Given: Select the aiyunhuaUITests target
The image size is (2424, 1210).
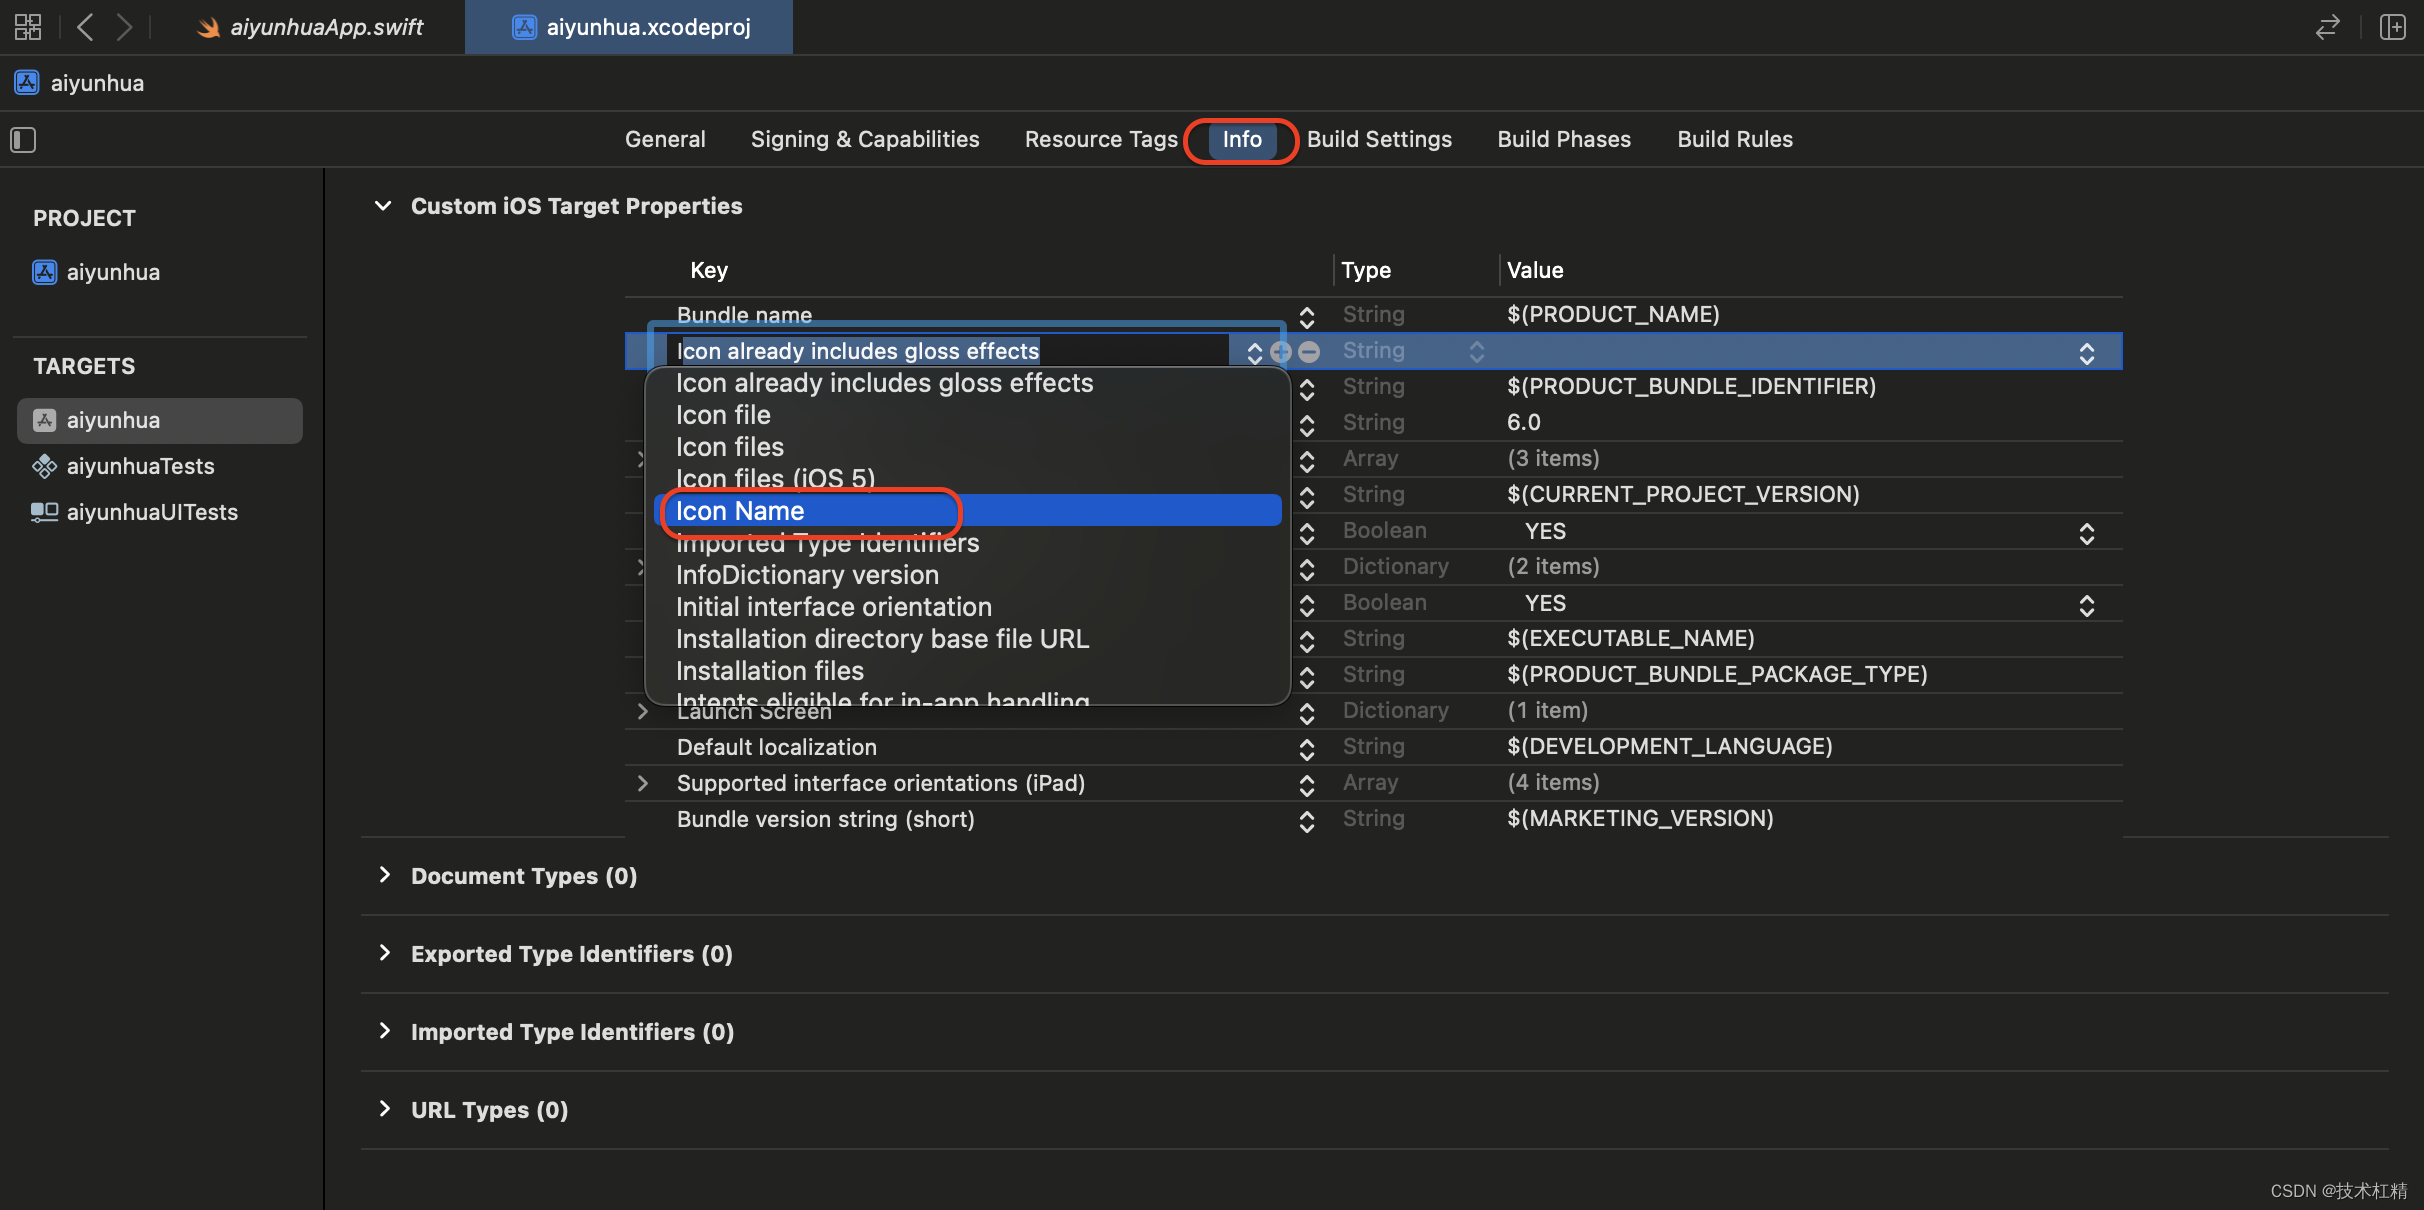Looking at the screenshot, I should [x=135, y=512].
